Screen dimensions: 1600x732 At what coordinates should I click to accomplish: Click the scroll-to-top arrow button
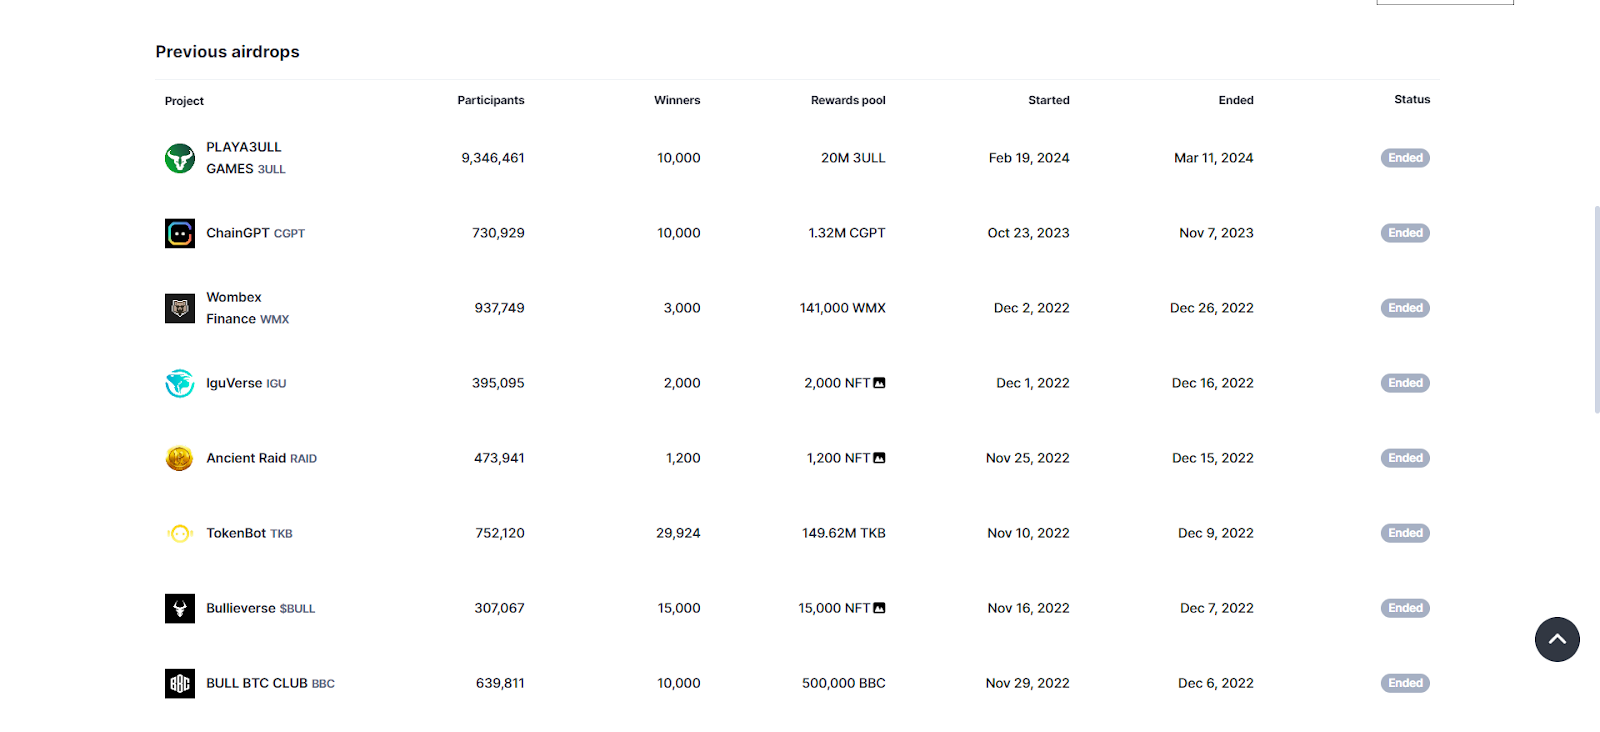1557,639
